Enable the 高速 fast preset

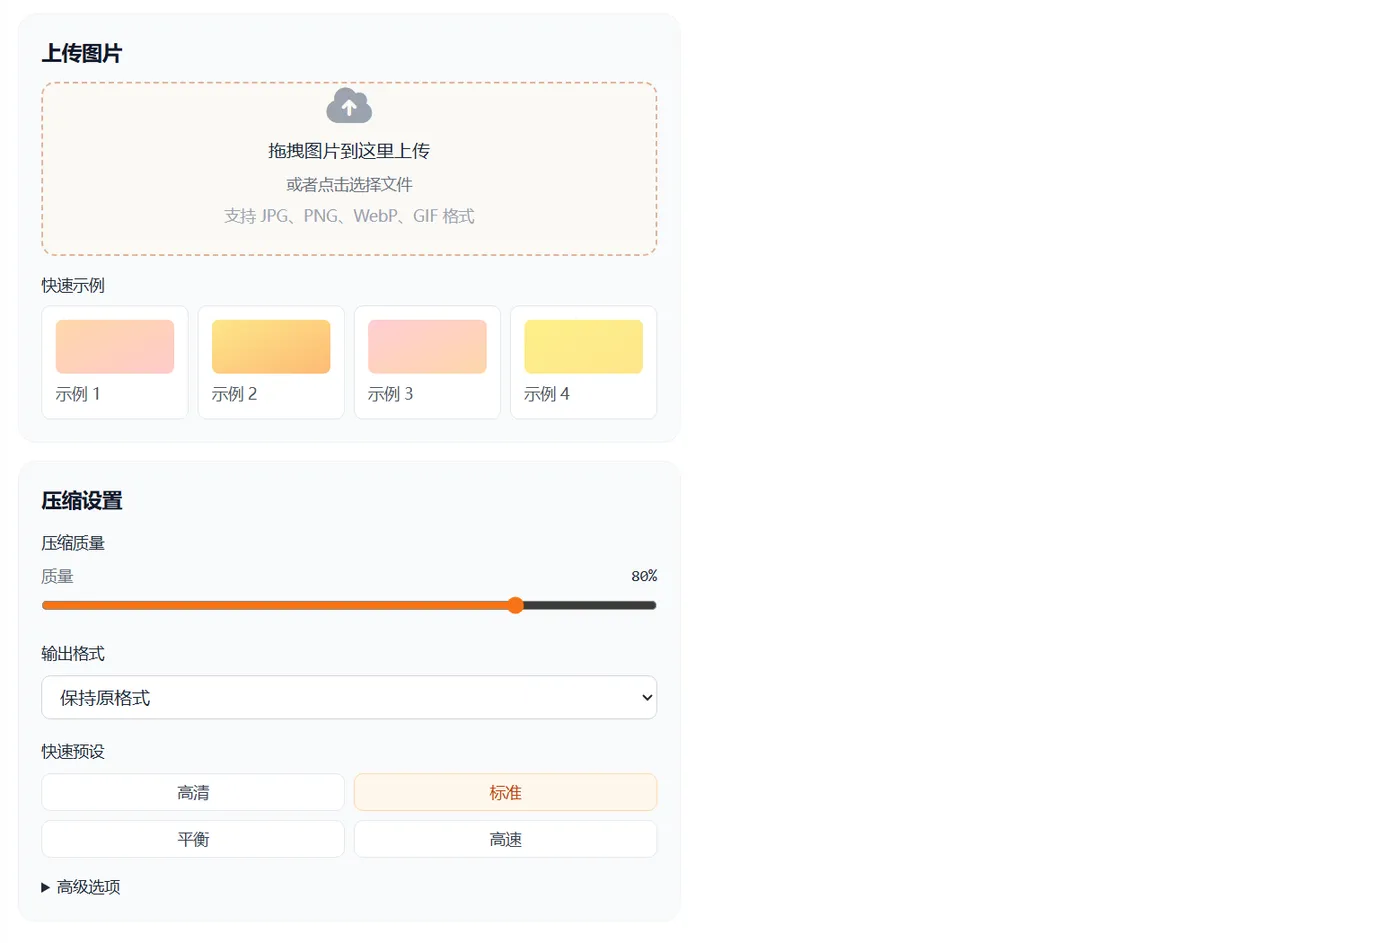505,838
